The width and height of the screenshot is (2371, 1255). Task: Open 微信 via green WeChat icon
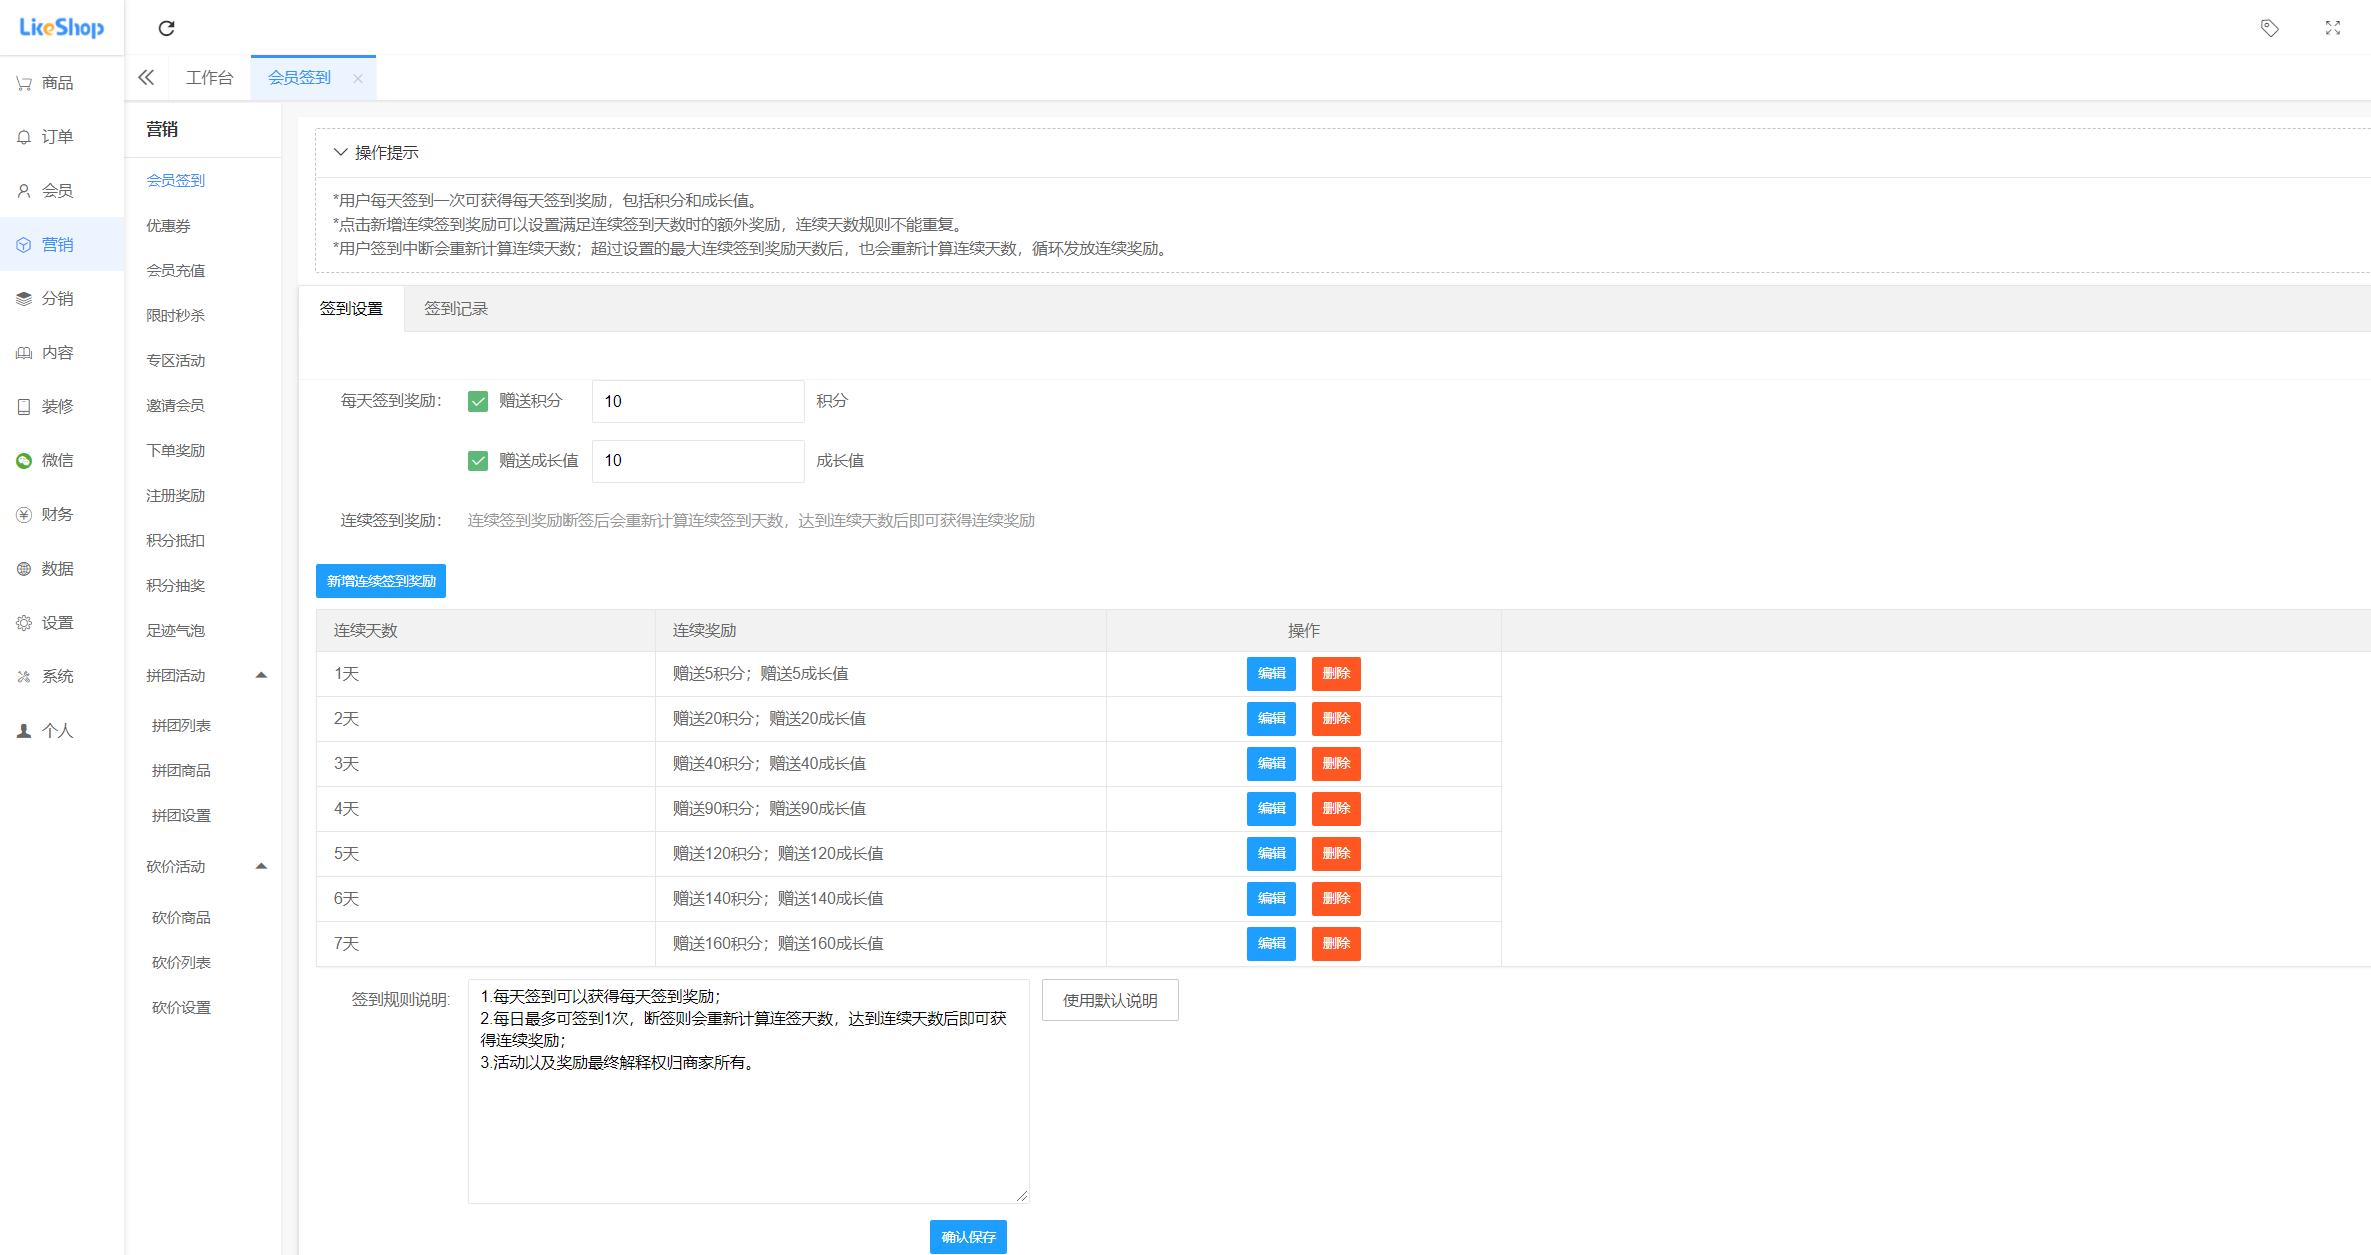click(24, 461)
